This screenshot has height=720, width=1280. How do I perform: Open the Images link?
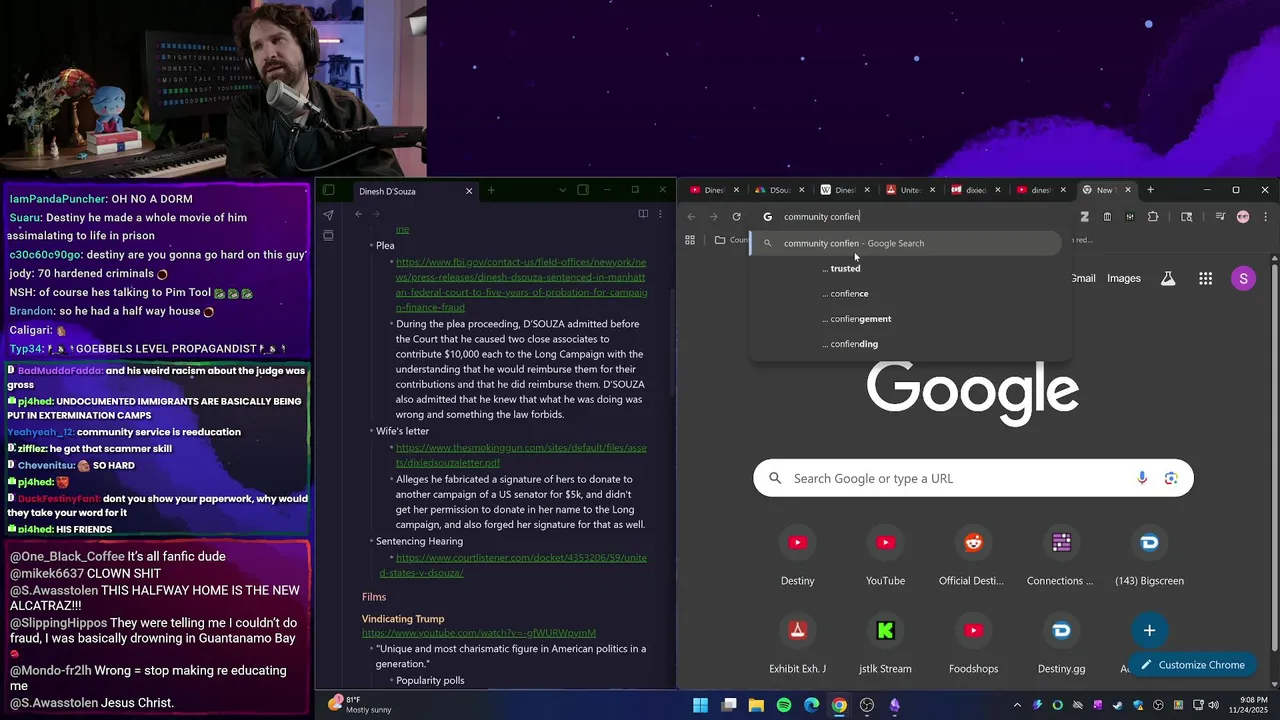point(1124,278)
